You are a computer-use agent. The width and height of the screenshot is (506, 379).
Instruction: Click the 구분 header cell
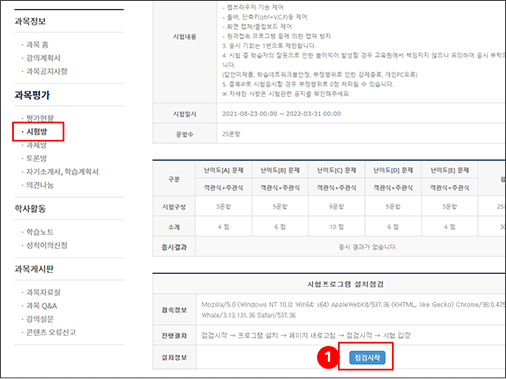coord(174,179)
